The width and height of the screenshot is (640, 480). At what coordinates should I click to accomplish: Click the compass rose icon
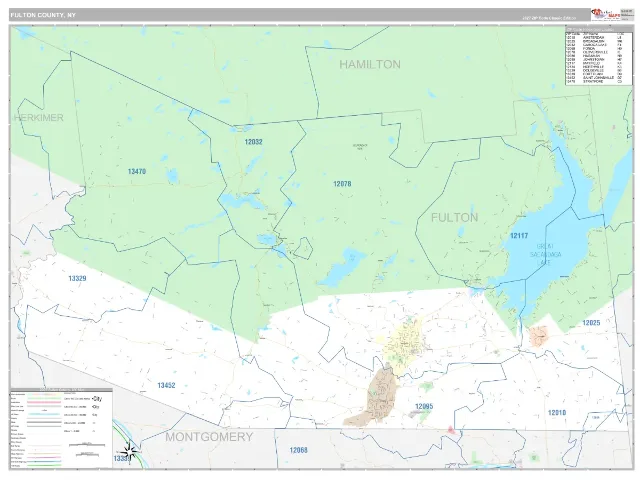(x=130, y=451)
